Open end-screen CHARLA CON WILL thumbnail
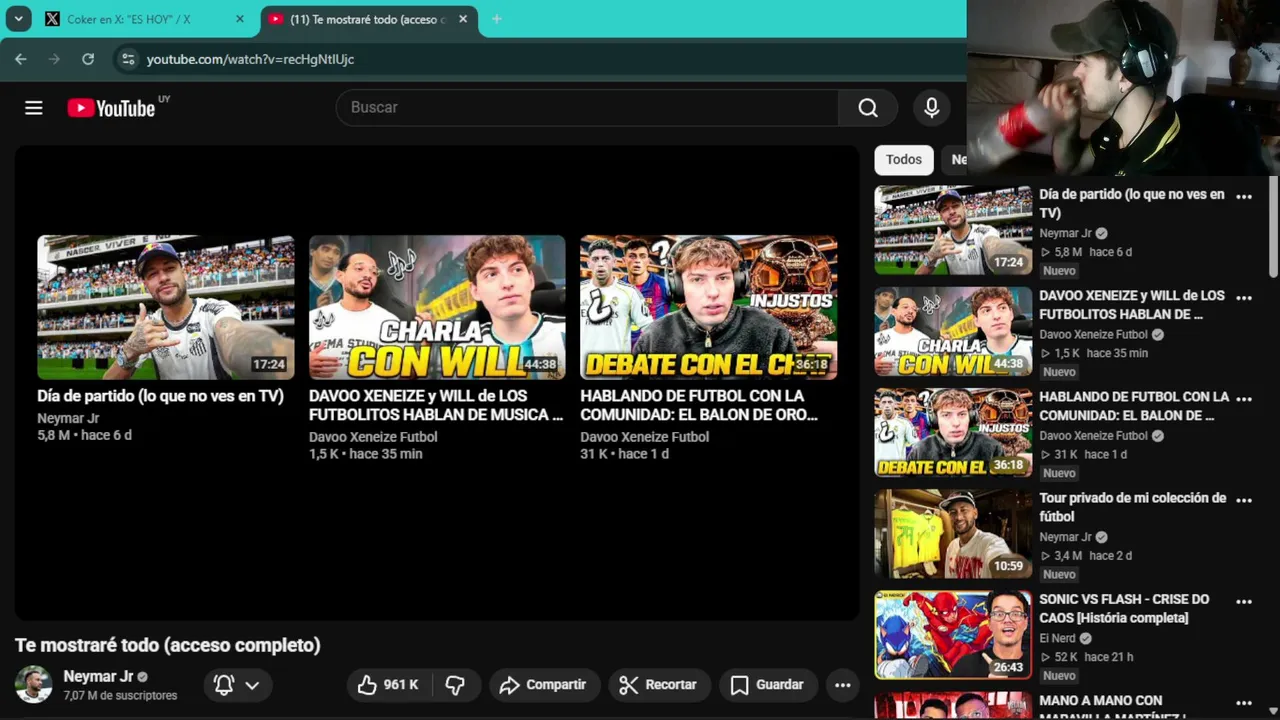Image resolution: width=1280 pixels, height=720 pixels. (x=437, y=307)
